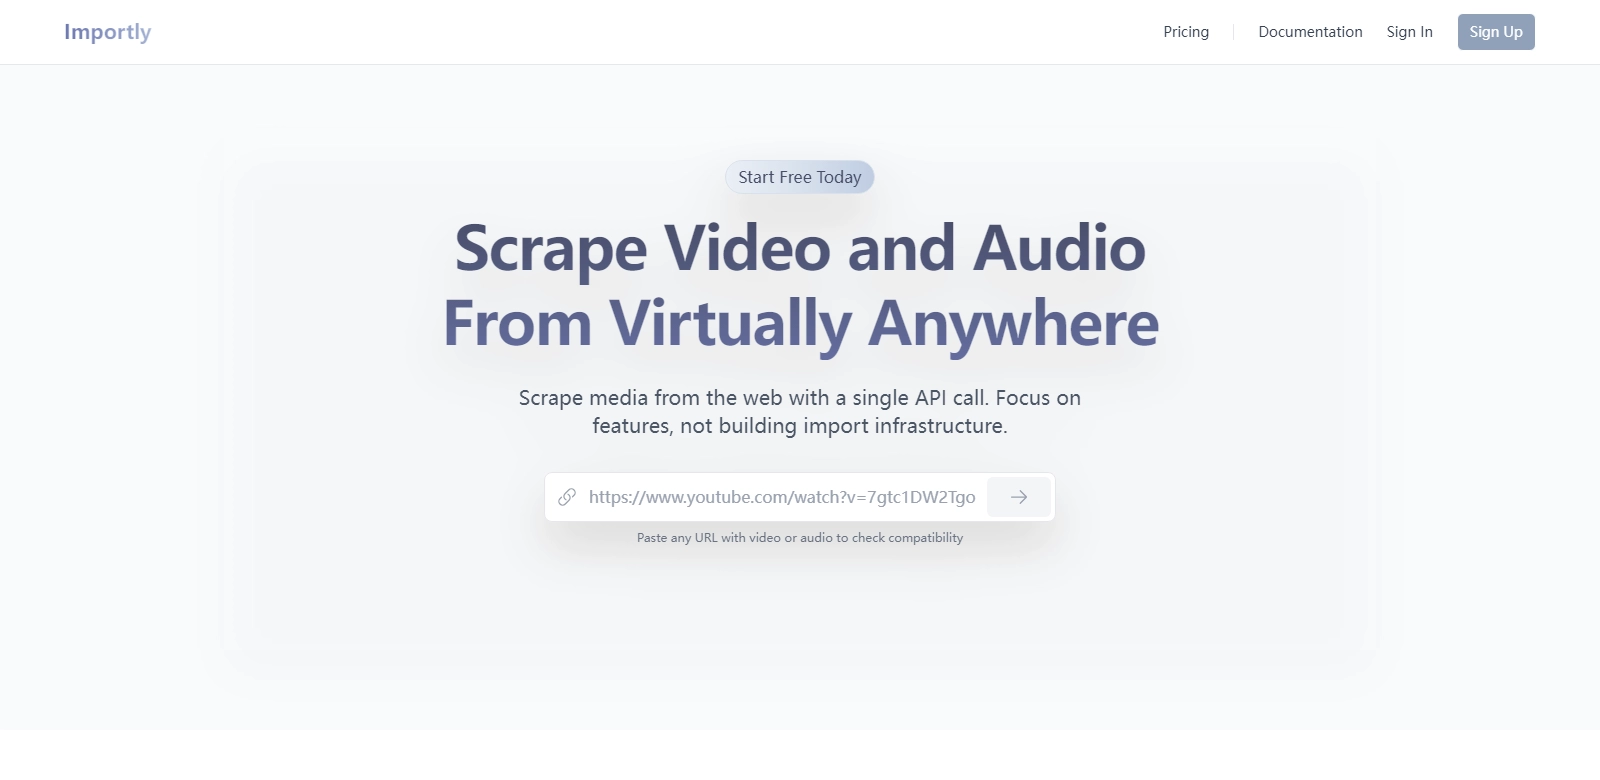Focus the YouTube URL input field
1600x780 pixels.
[x=781, y=497]
